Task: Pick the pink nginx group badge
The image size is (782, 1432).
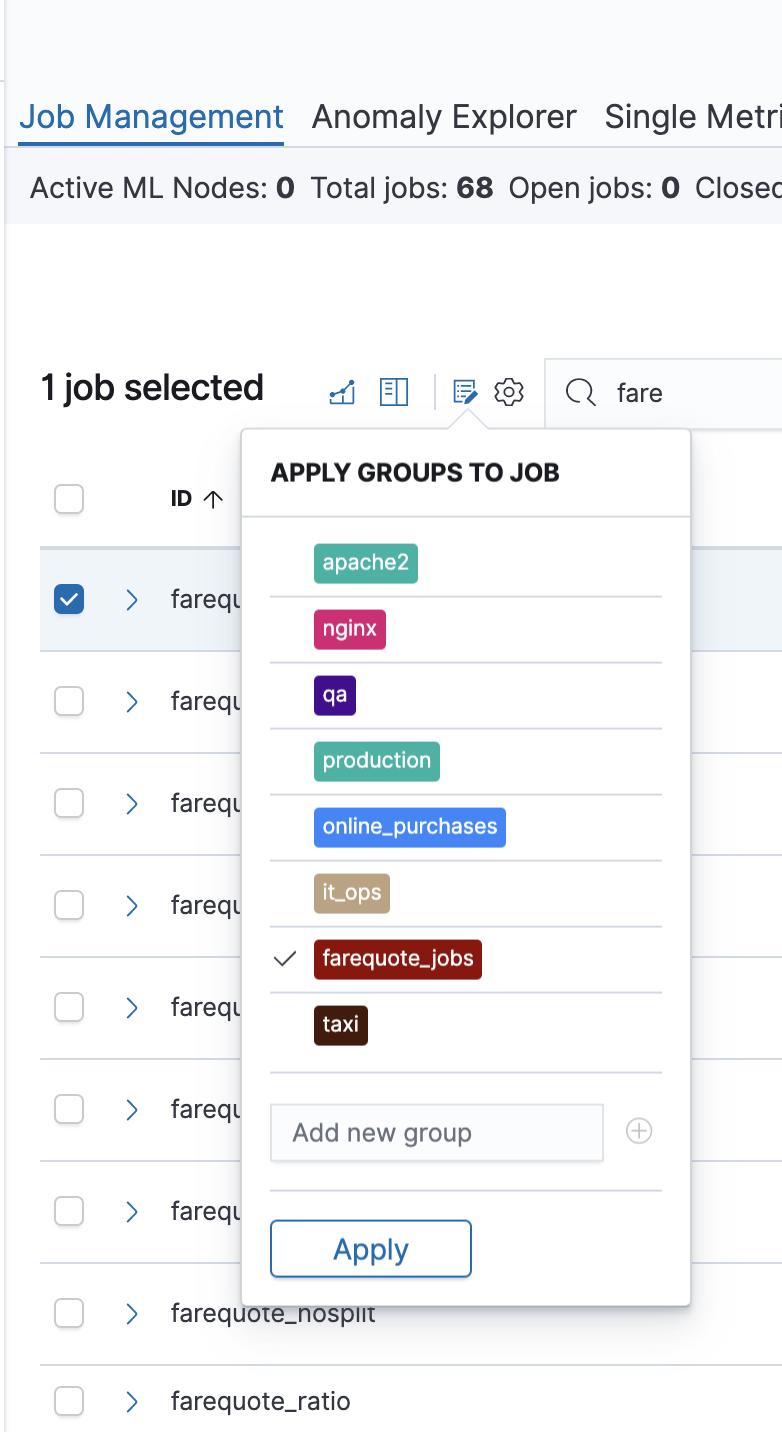Action: pos(349,629)
